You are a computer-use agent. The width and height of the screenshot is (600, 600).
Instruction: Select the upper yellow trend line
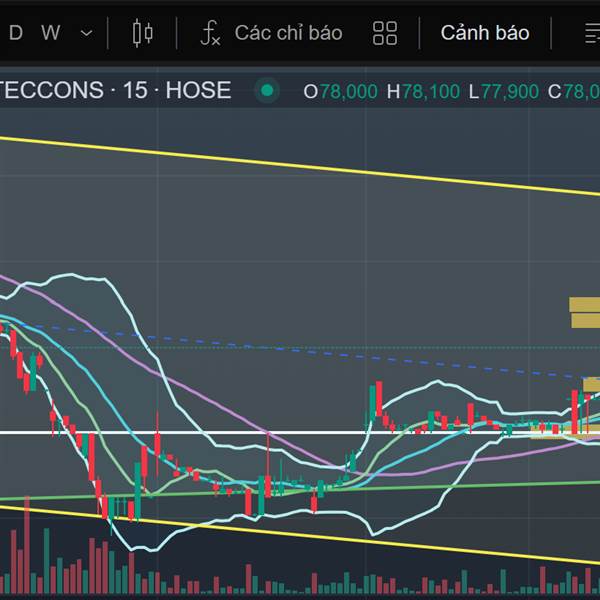click(x=298, y=166)
